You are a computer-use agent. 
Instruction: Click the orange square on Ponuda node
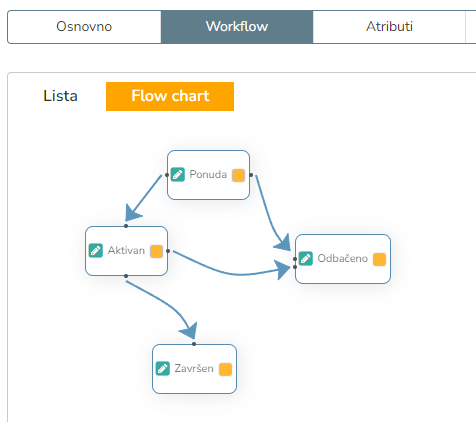click(x=238, y=175)
